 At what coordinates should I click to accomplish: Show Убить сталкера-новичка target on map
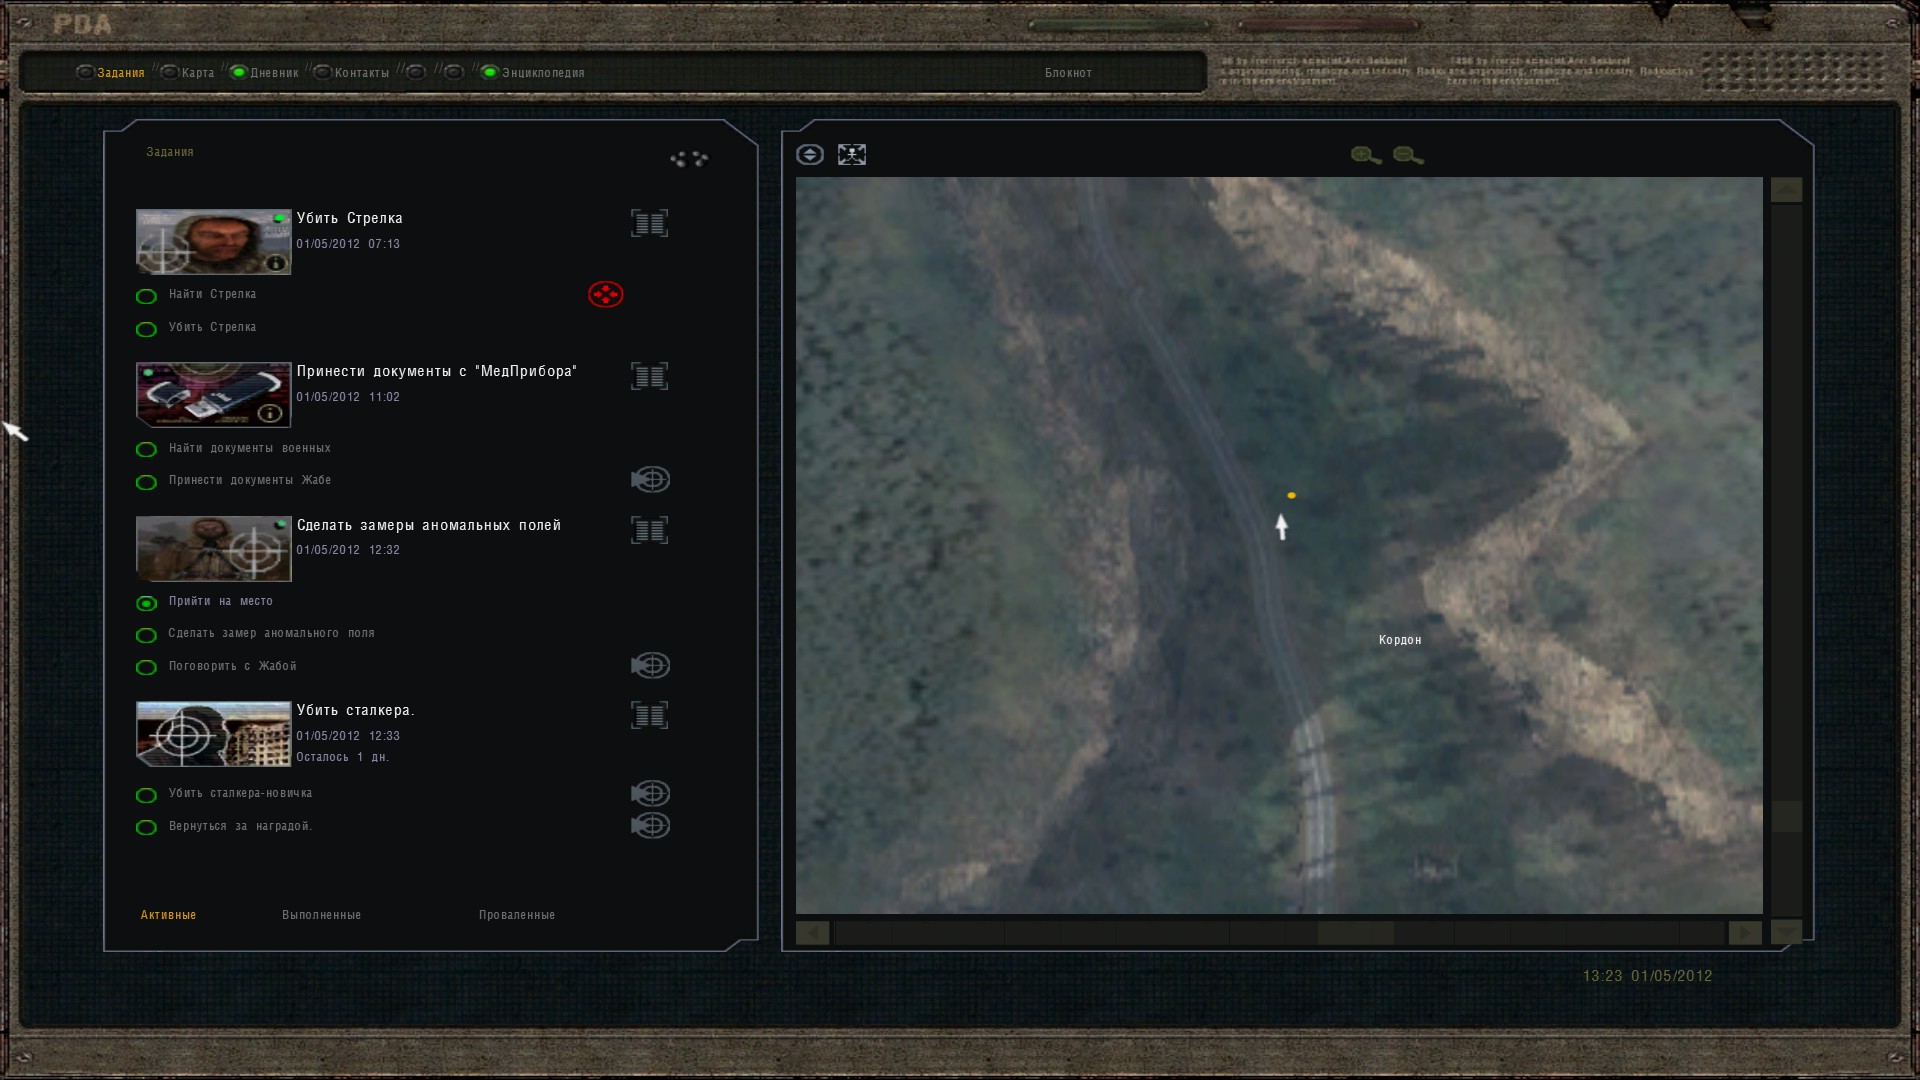(650, 794)
